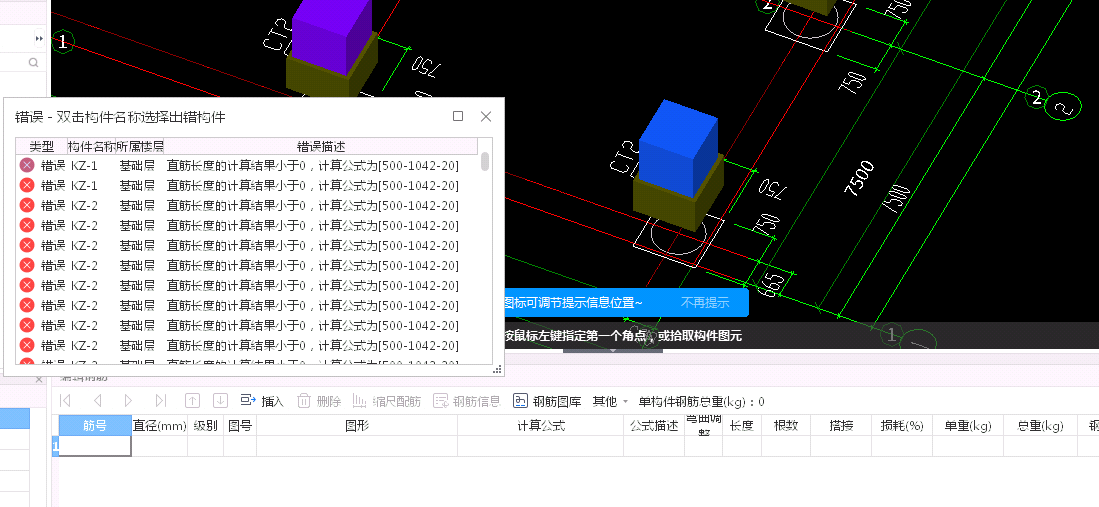The height and width of the screenshot is (507, 1099).
Task: Click purple error icon of first KZ-1 row
Action: [x=27, y=165]
